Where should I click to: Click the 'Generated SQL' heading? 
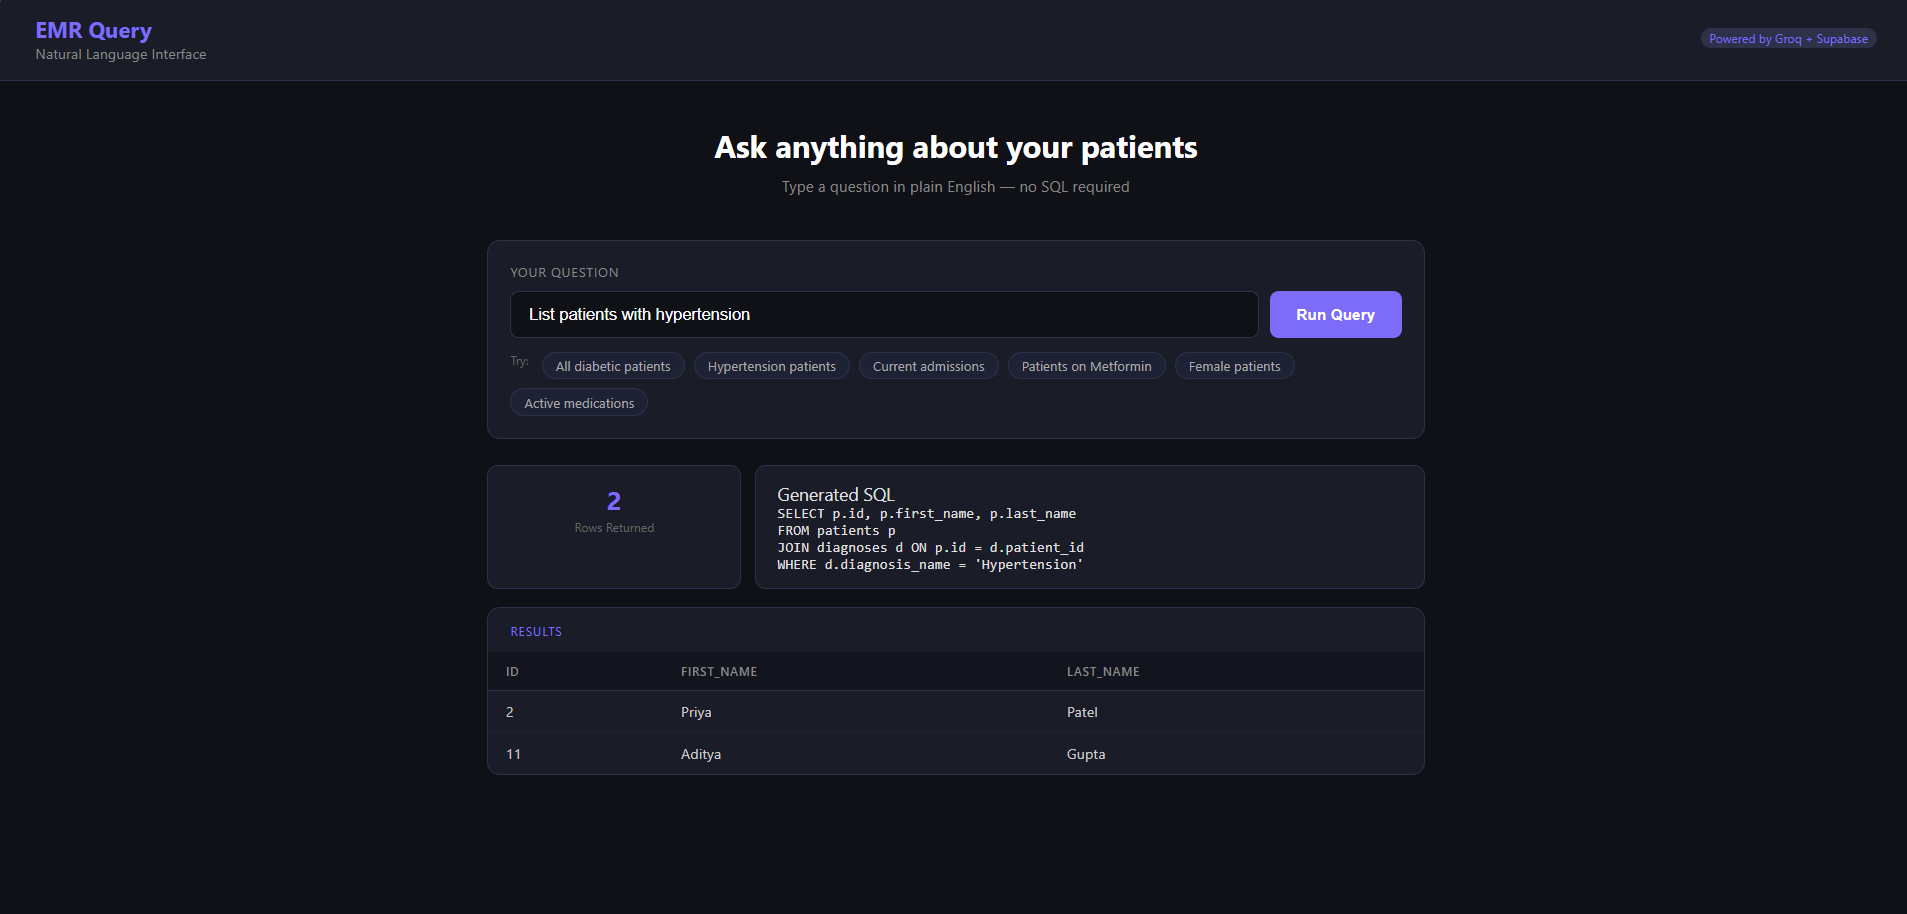836,494
